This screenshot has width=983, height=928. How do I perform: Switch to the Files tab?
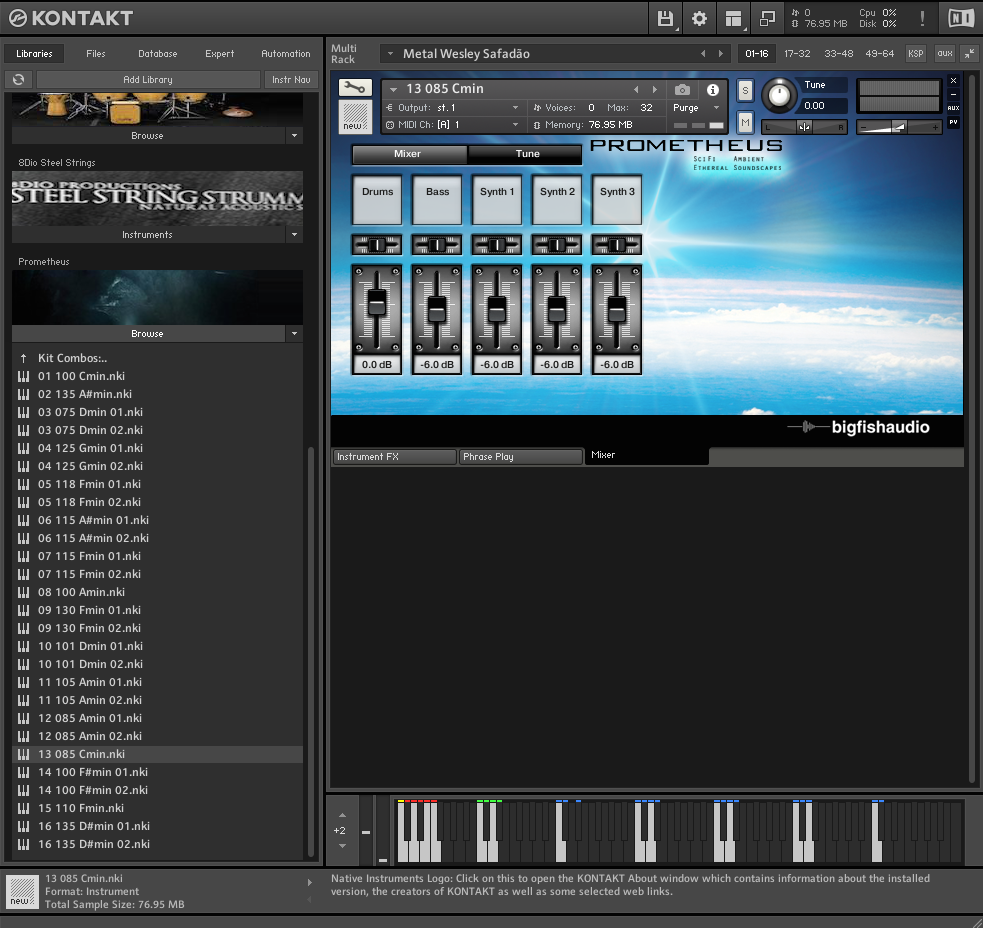click(96, 54)
